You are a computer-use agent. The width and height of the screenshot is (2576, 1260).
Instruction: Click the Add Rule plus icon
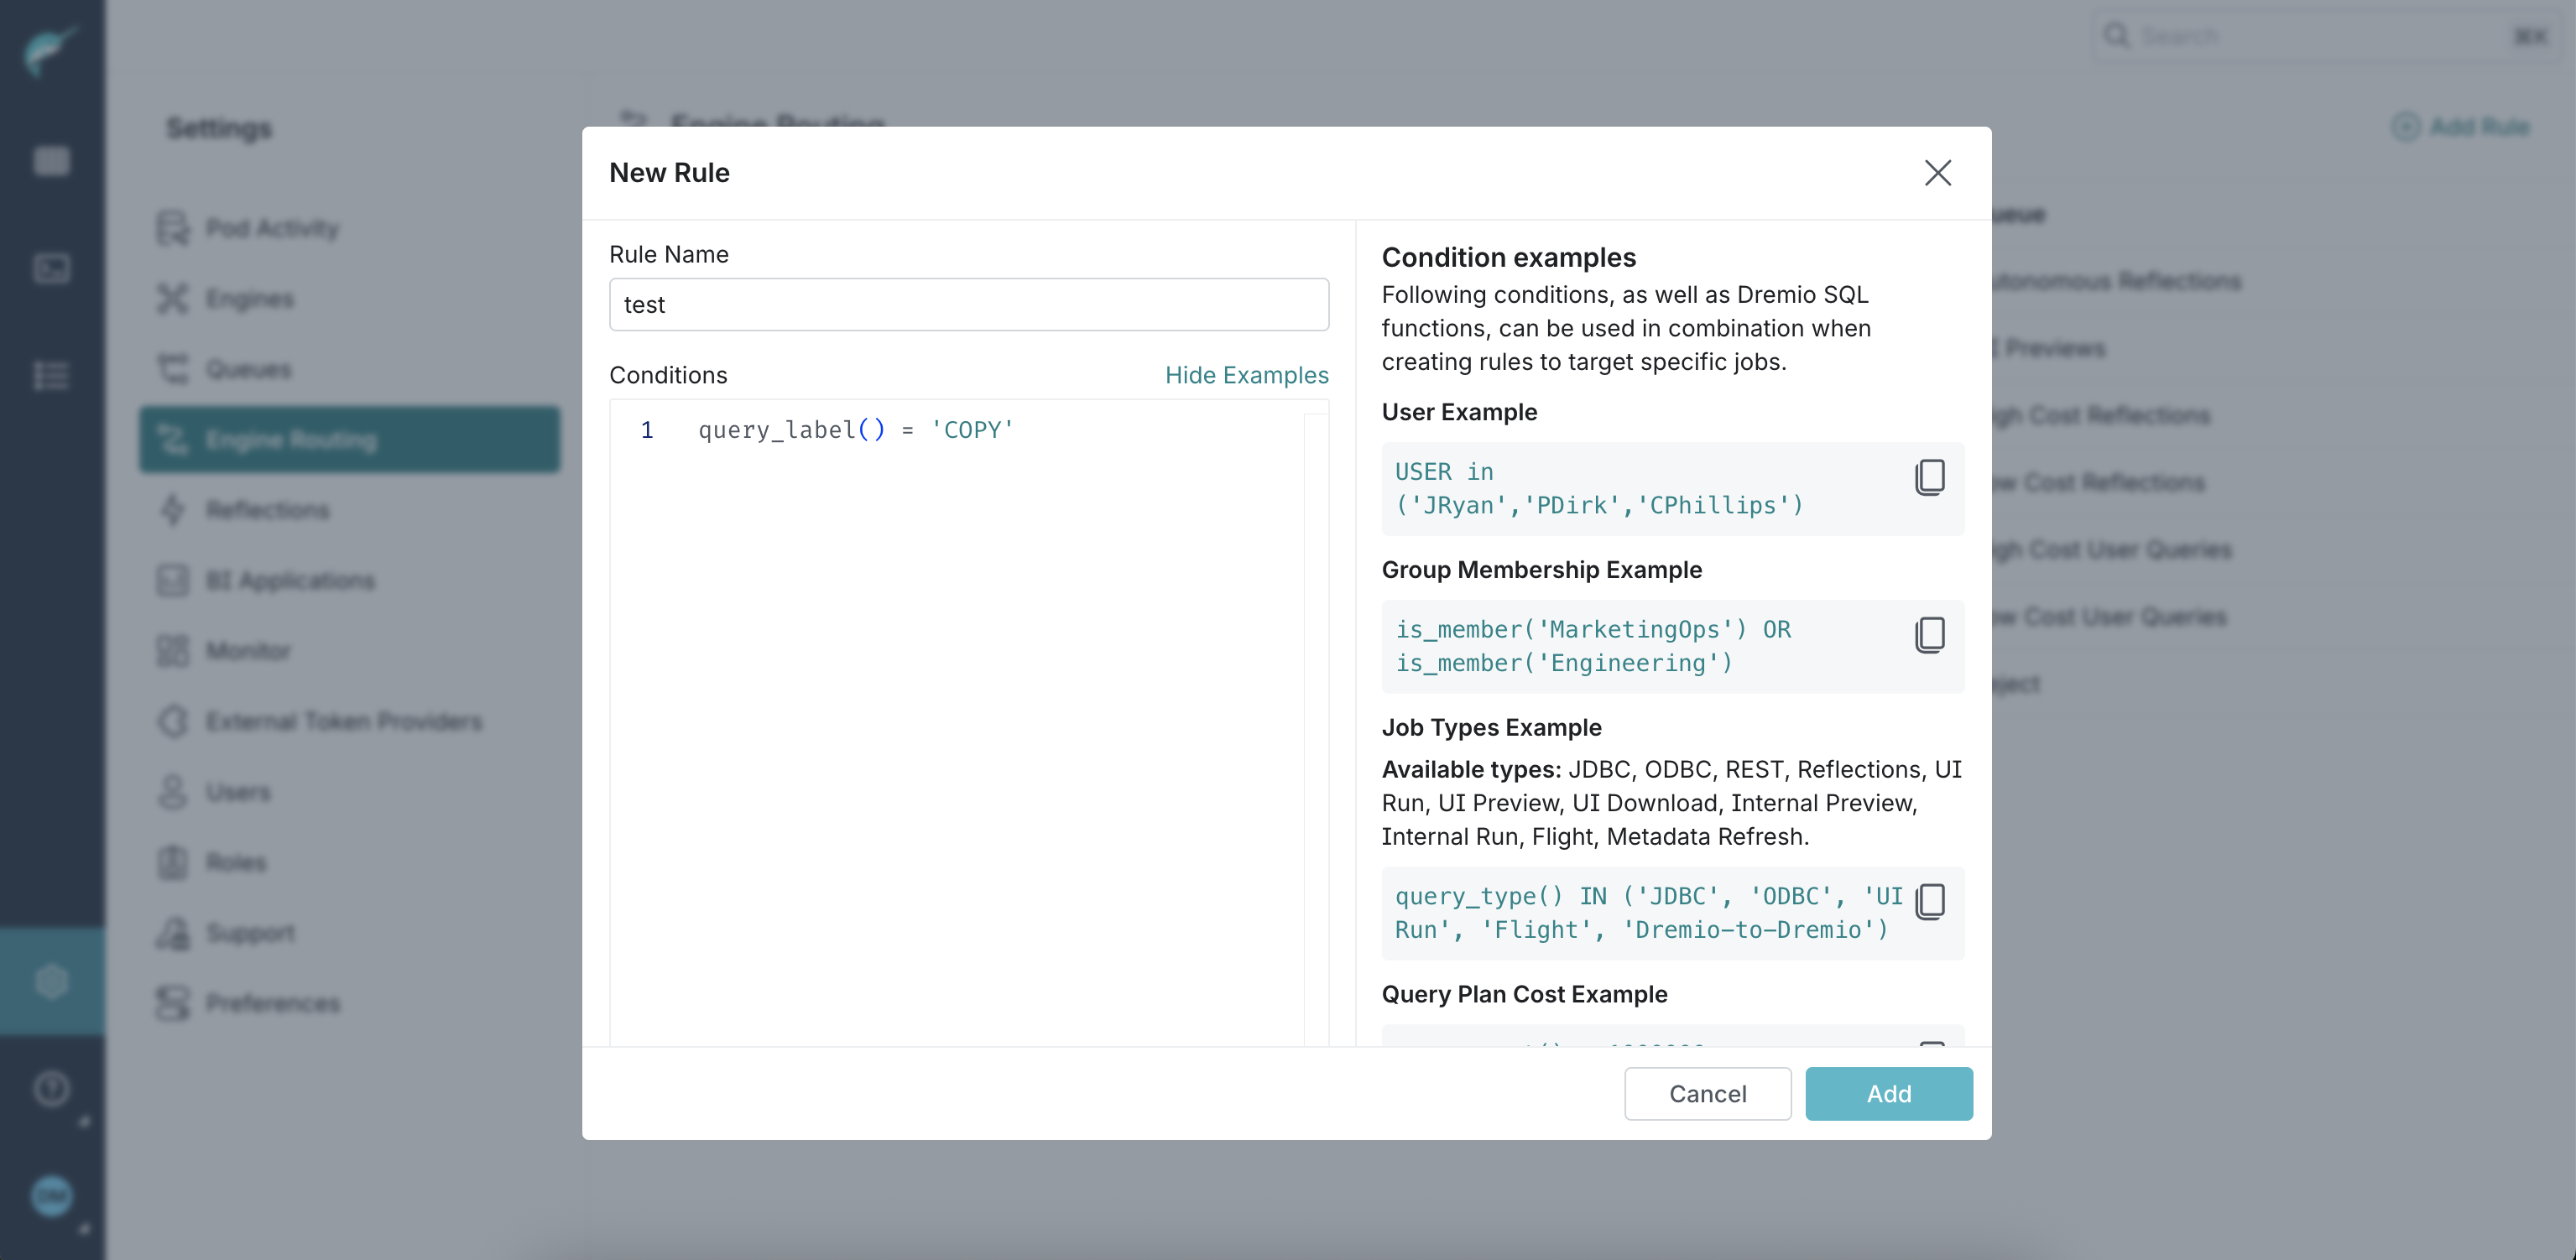2405,127
